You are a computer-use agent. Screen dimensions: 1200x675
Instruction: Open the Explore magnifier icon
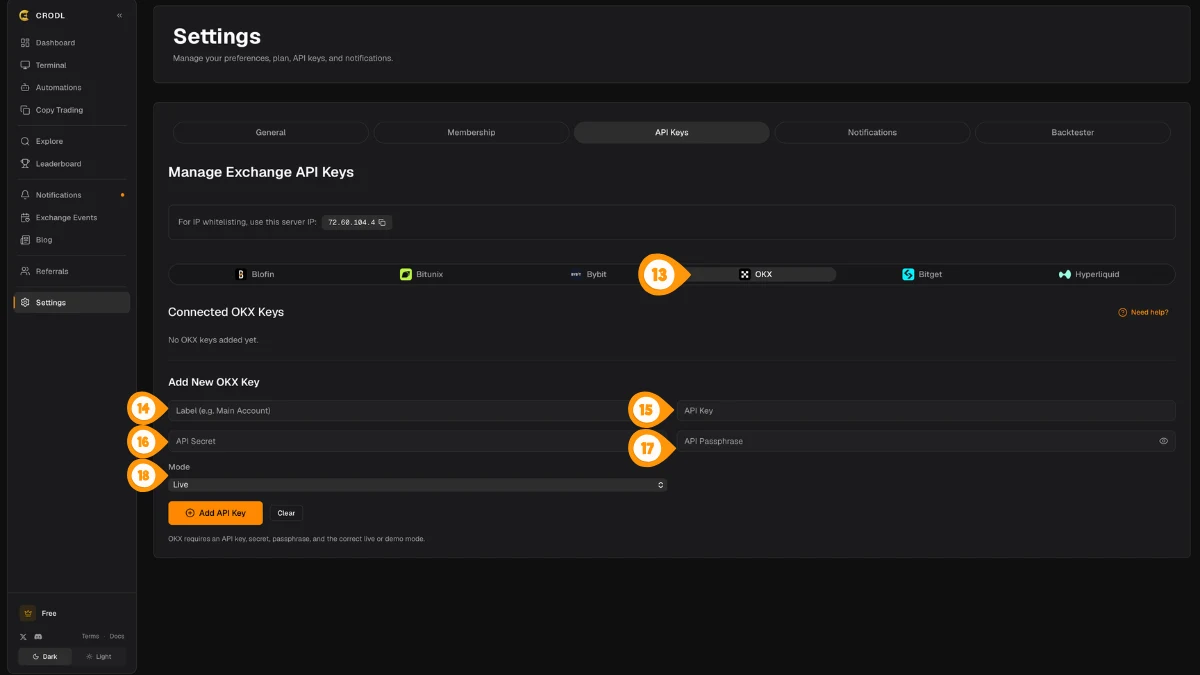click(x=25, y=141)
